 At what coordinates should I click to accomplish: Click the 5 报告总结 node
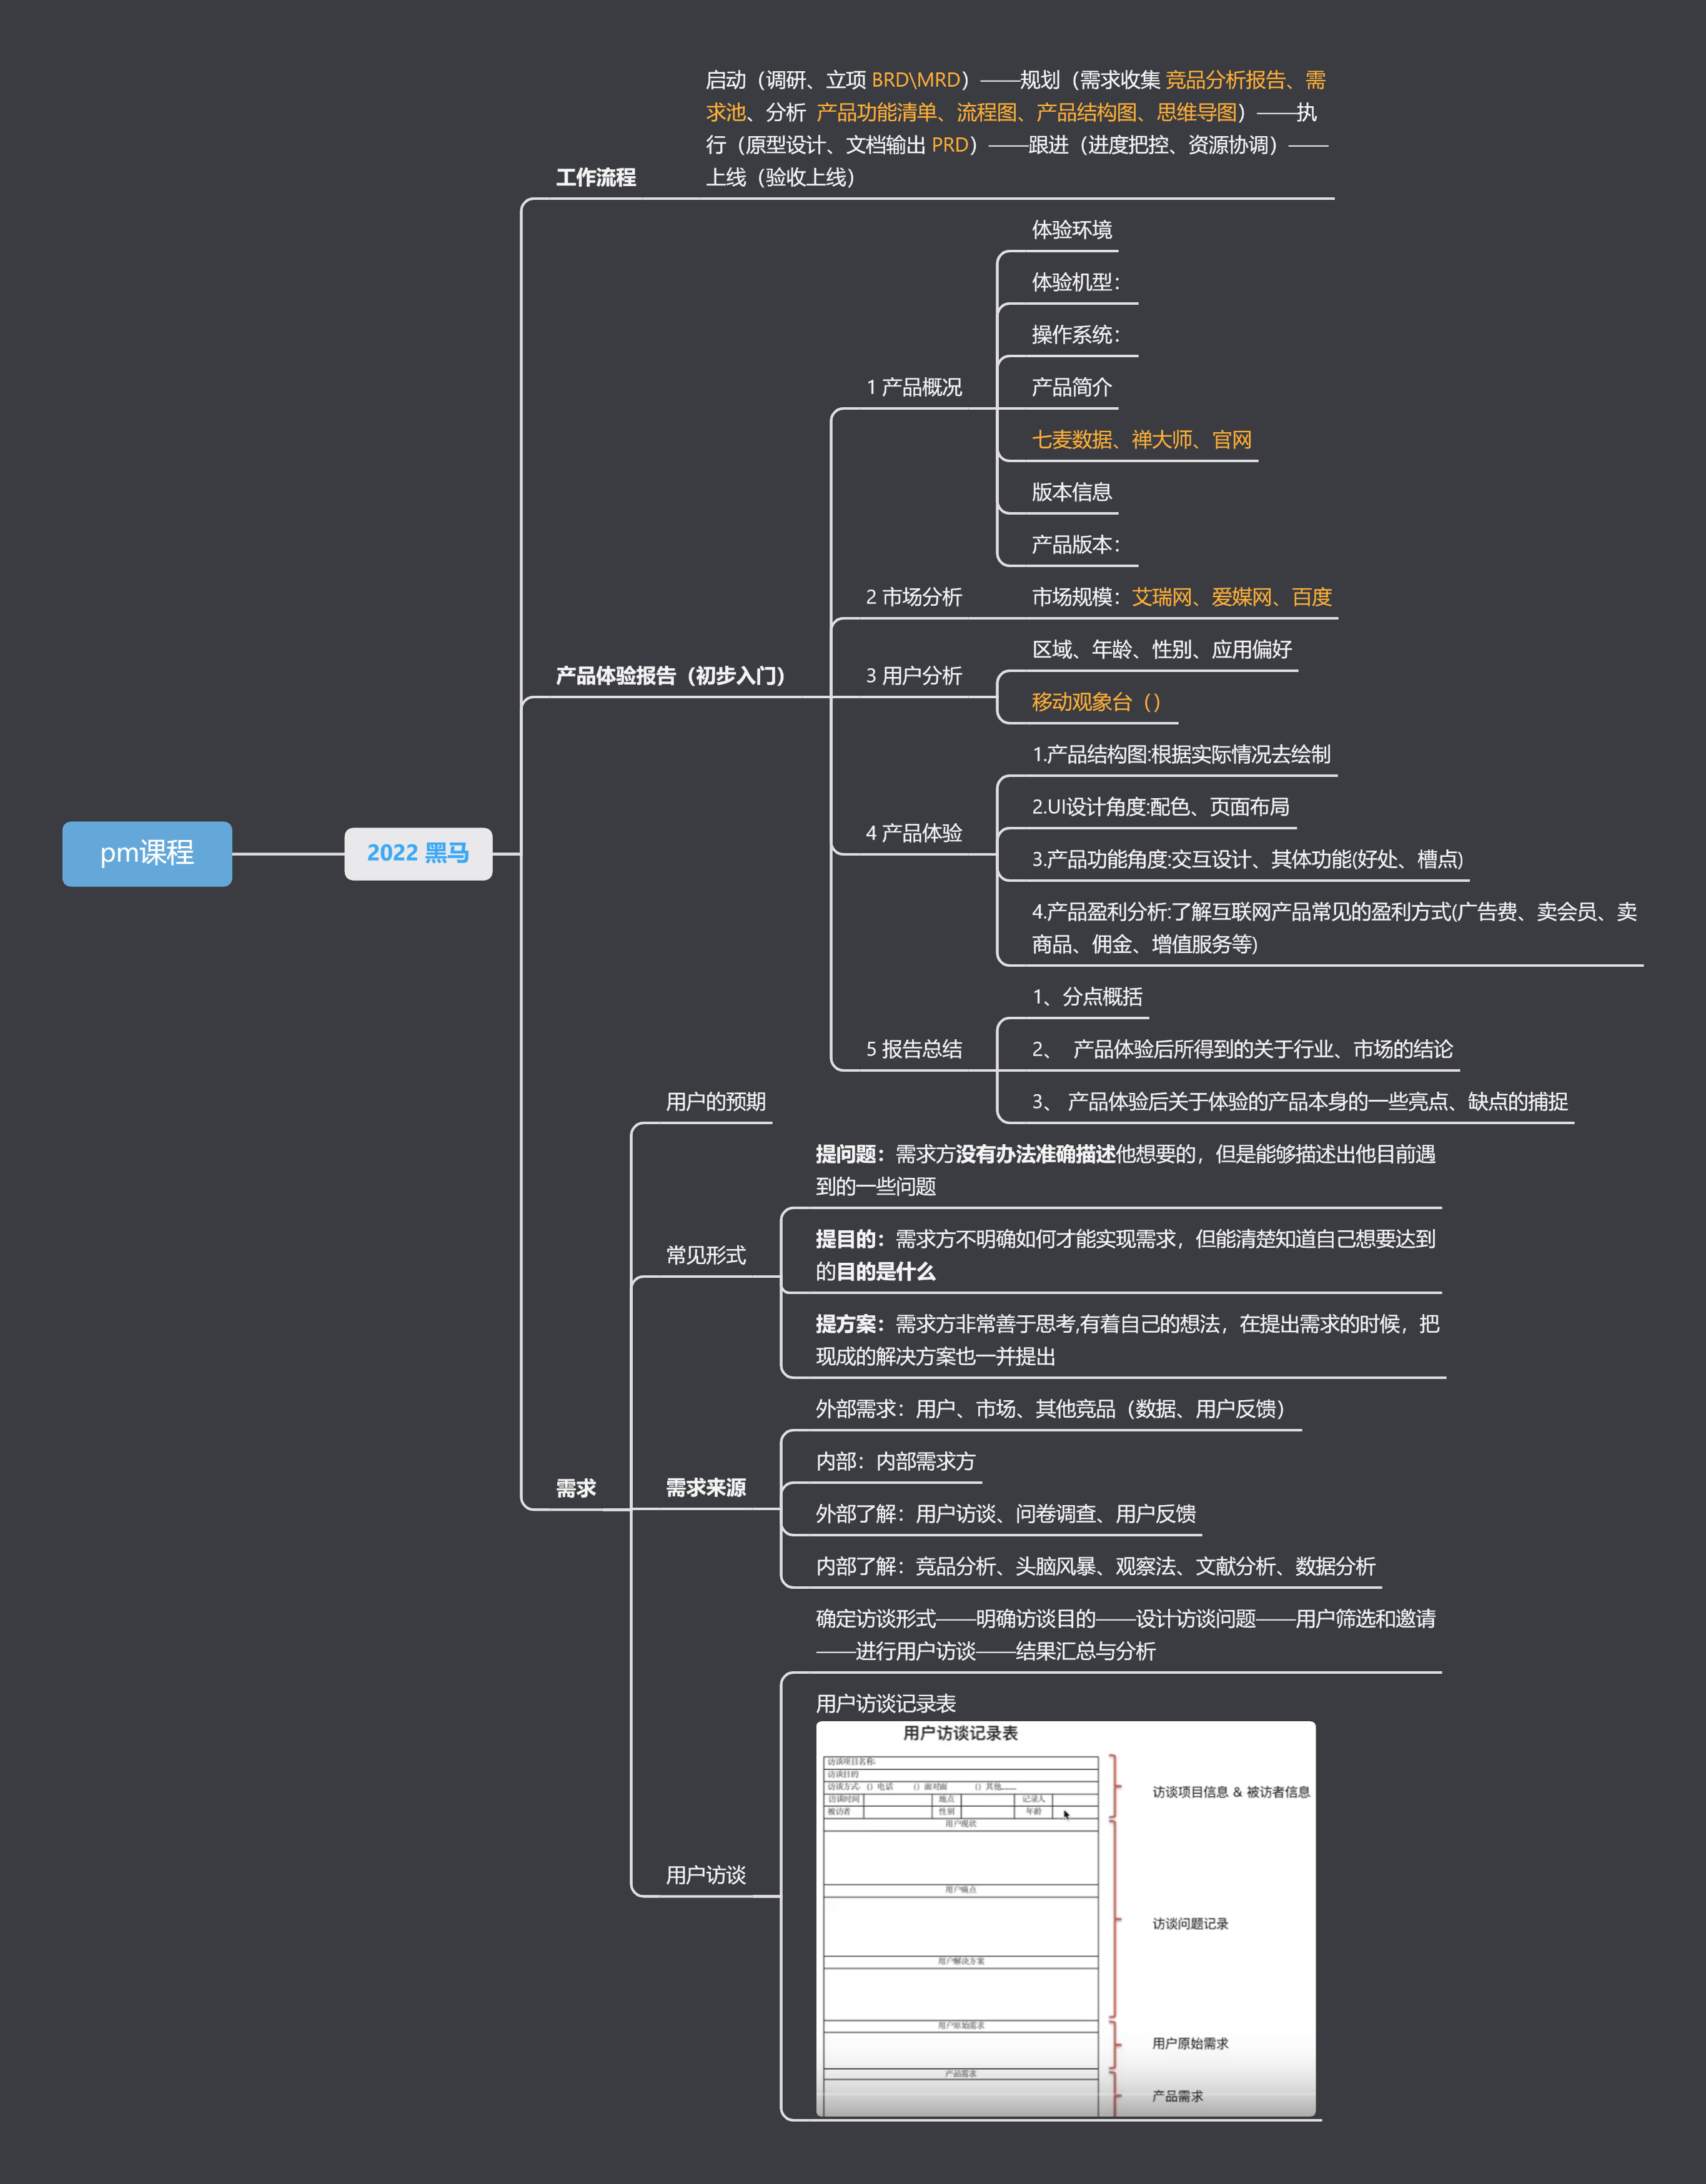(914, 1048)
